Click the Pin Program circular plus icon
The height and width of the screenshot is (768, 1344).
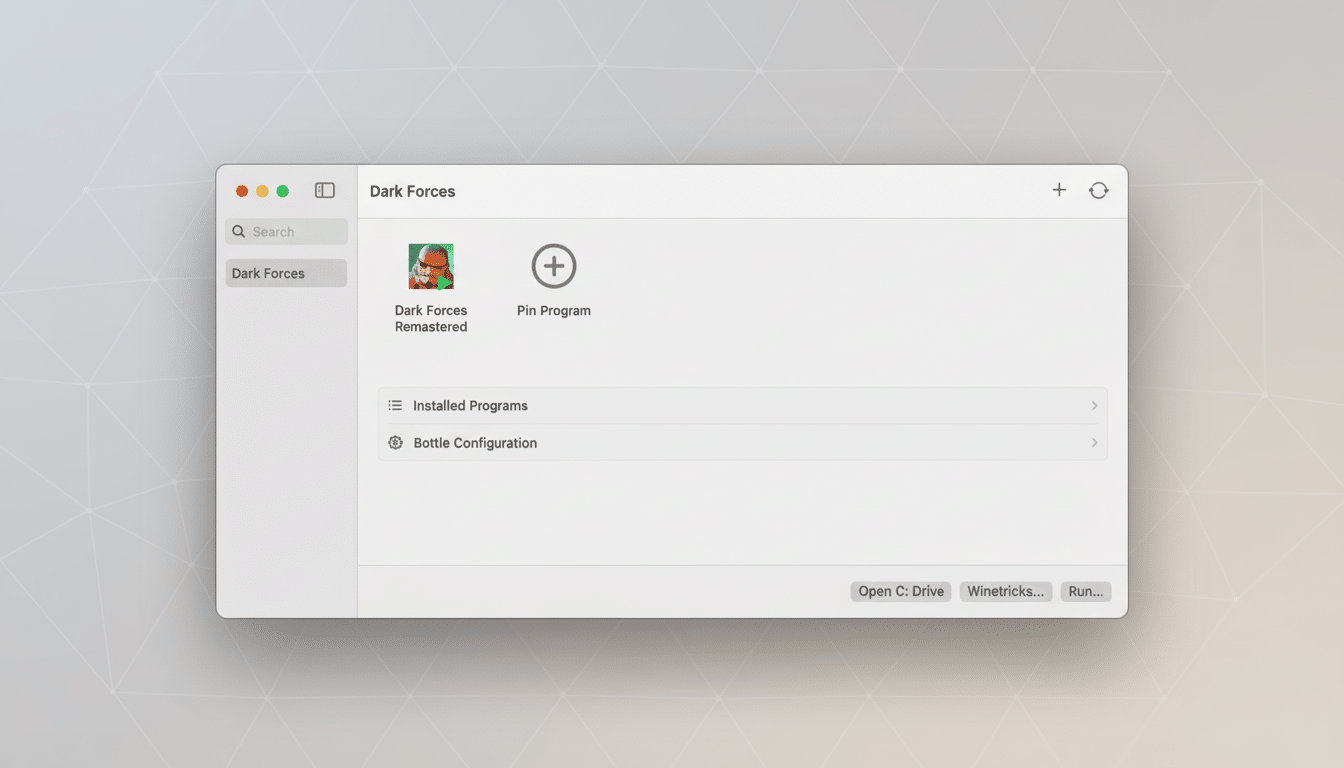[553, 266]
